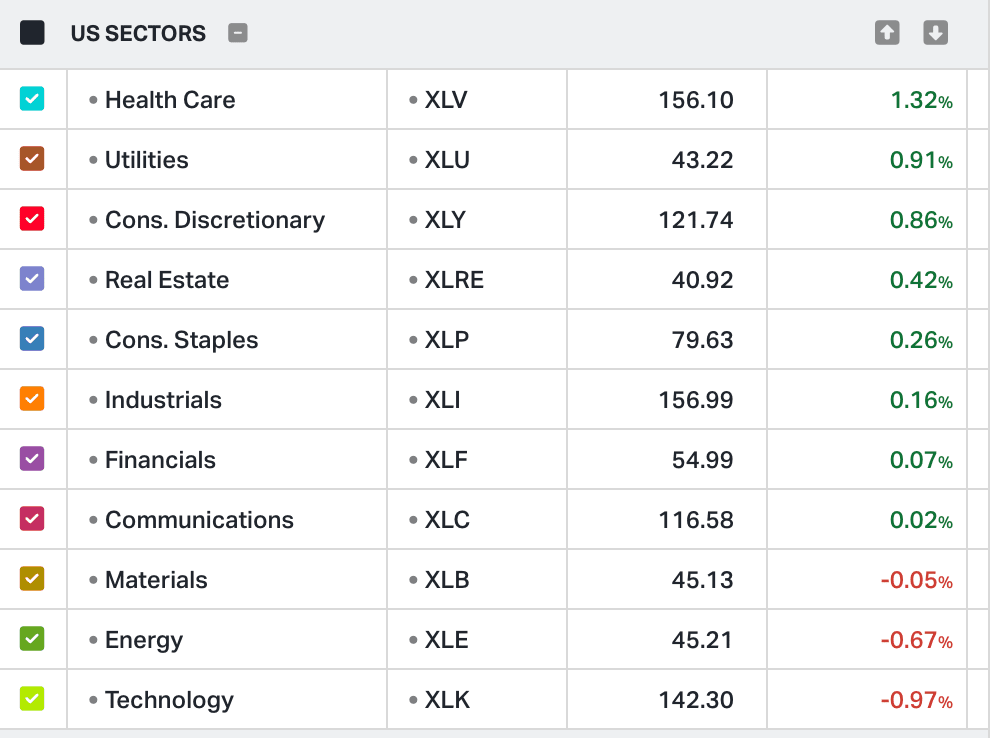The height and width of the screenshot is (738, 990).
Task: Uncheck the Utilities brown checkbox
Action: (32, 159)
